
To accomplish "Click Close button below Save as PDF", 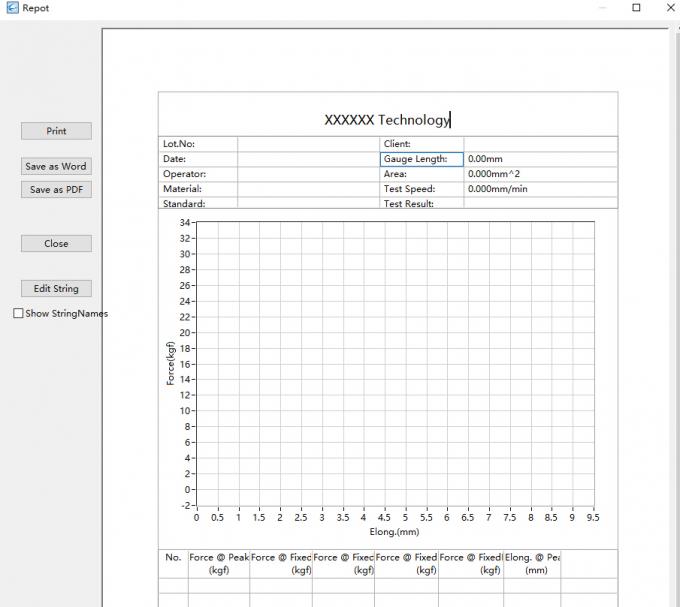I will click(x=56, y=243).
